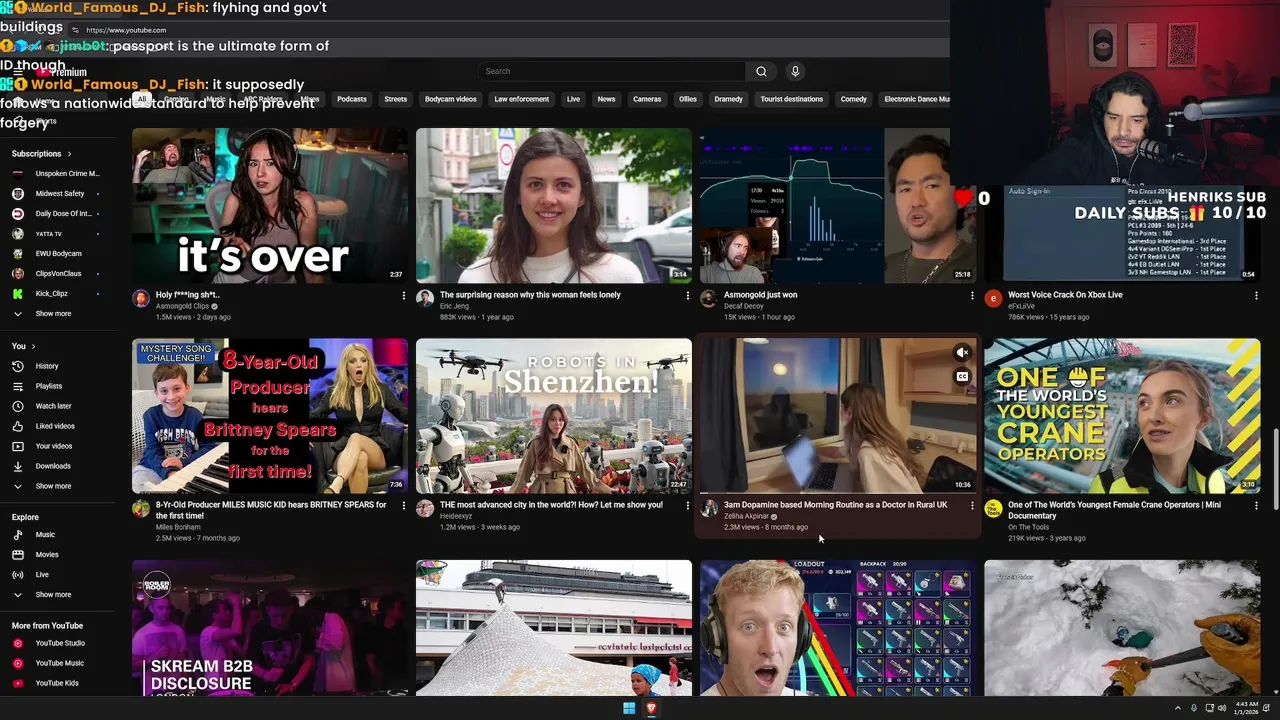Open YouTube Music link
This screenshot has width=1280, height=720.
click(x=60, y=663)
